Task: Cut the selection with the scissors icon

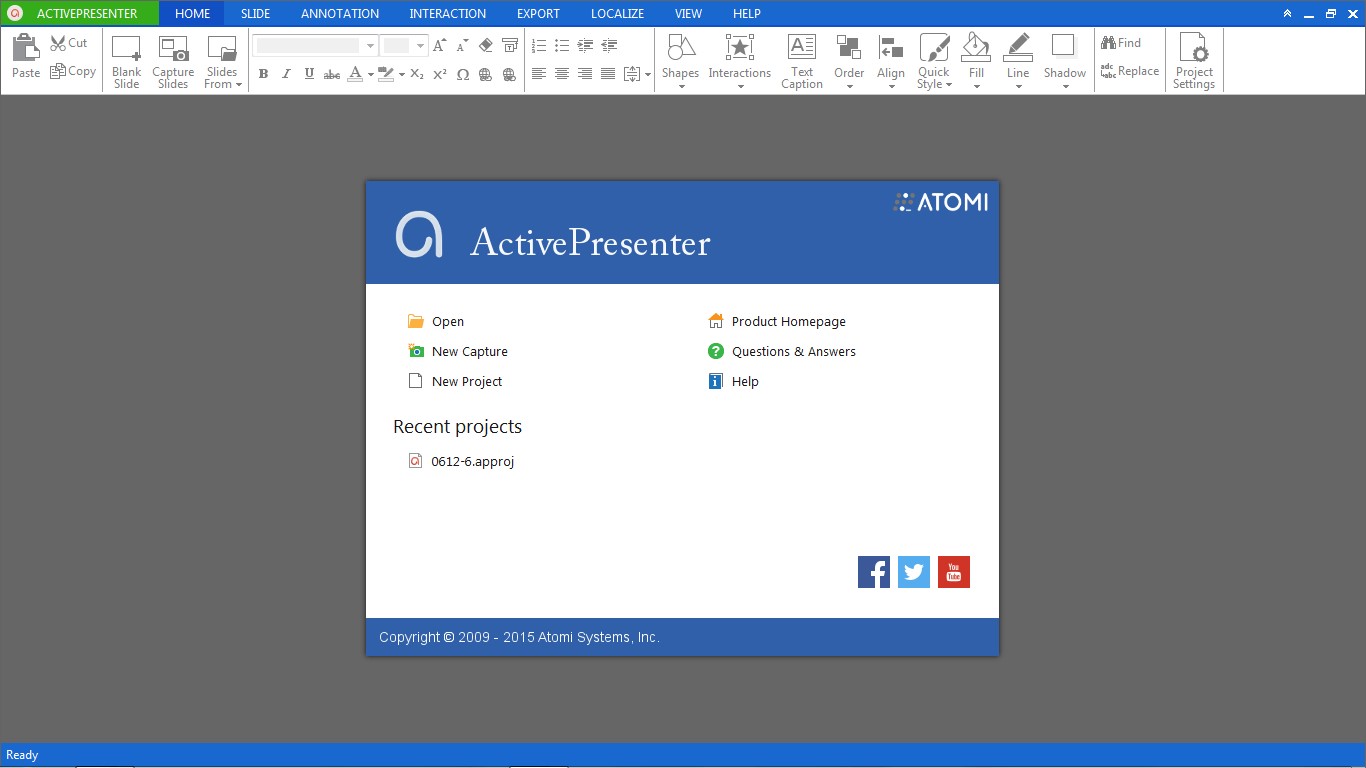Action: (69, 43)
